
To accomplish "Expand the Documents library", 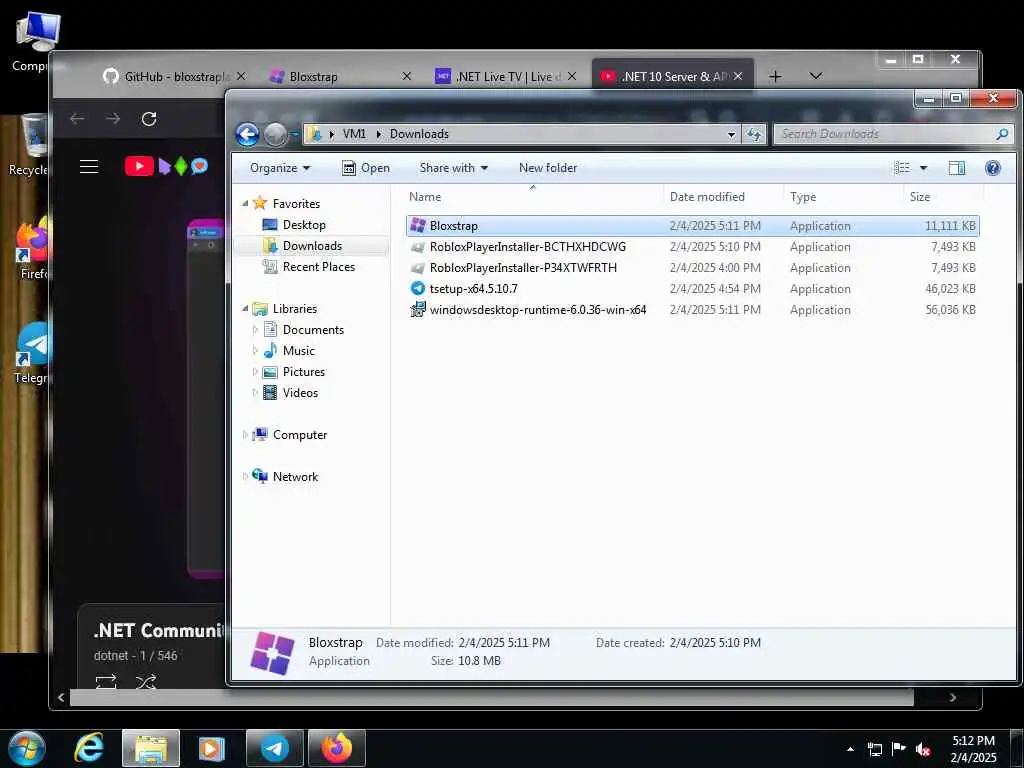I will click(x=255, y=330).
